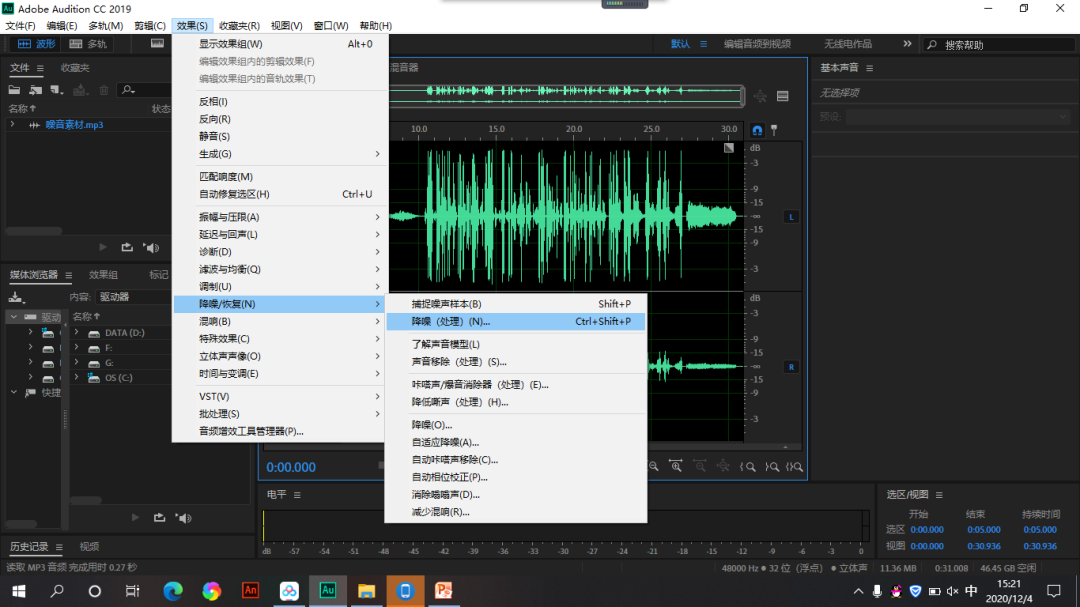Click the zoom in at in-point icon
Image resolution: width=1080 pixels, height=607 pixels.
point(748,466)
